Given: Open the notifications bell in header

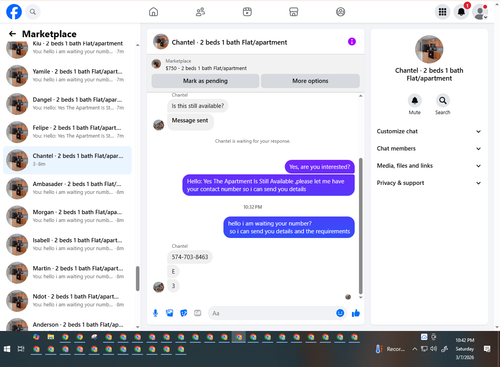Looking at the screenshot, I should (461, 12).
